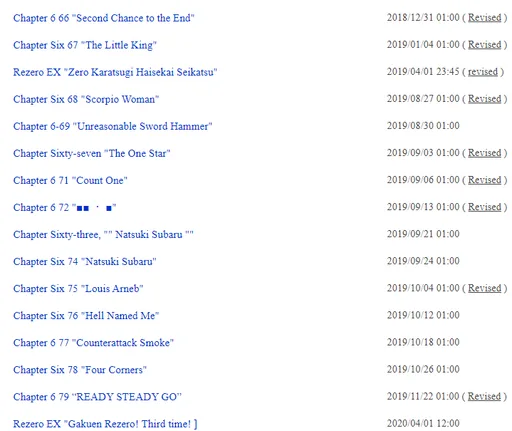Open Chapter Sixty-three Natsuki Subaru link
The height and width of the screenshot is (431, 512).
(103, 234)
